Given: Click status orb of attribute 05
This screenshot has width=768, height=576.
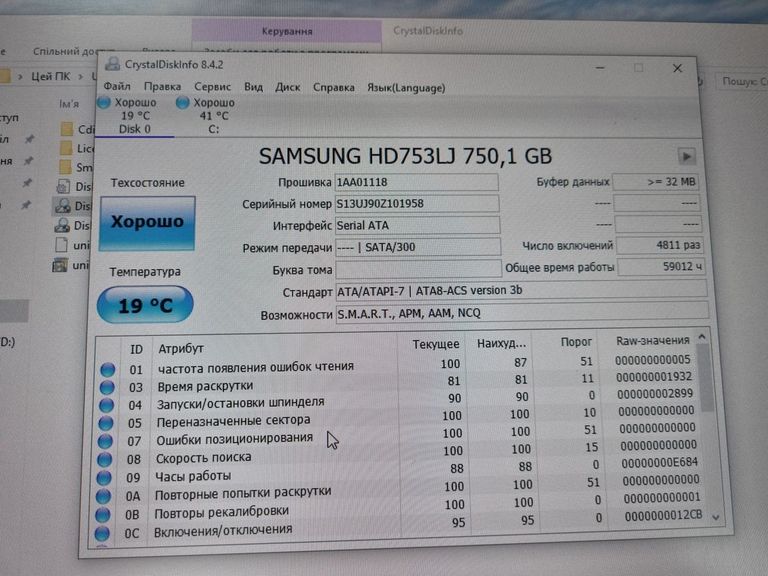Looking at the screenshot, I should (x=106, y=423).
